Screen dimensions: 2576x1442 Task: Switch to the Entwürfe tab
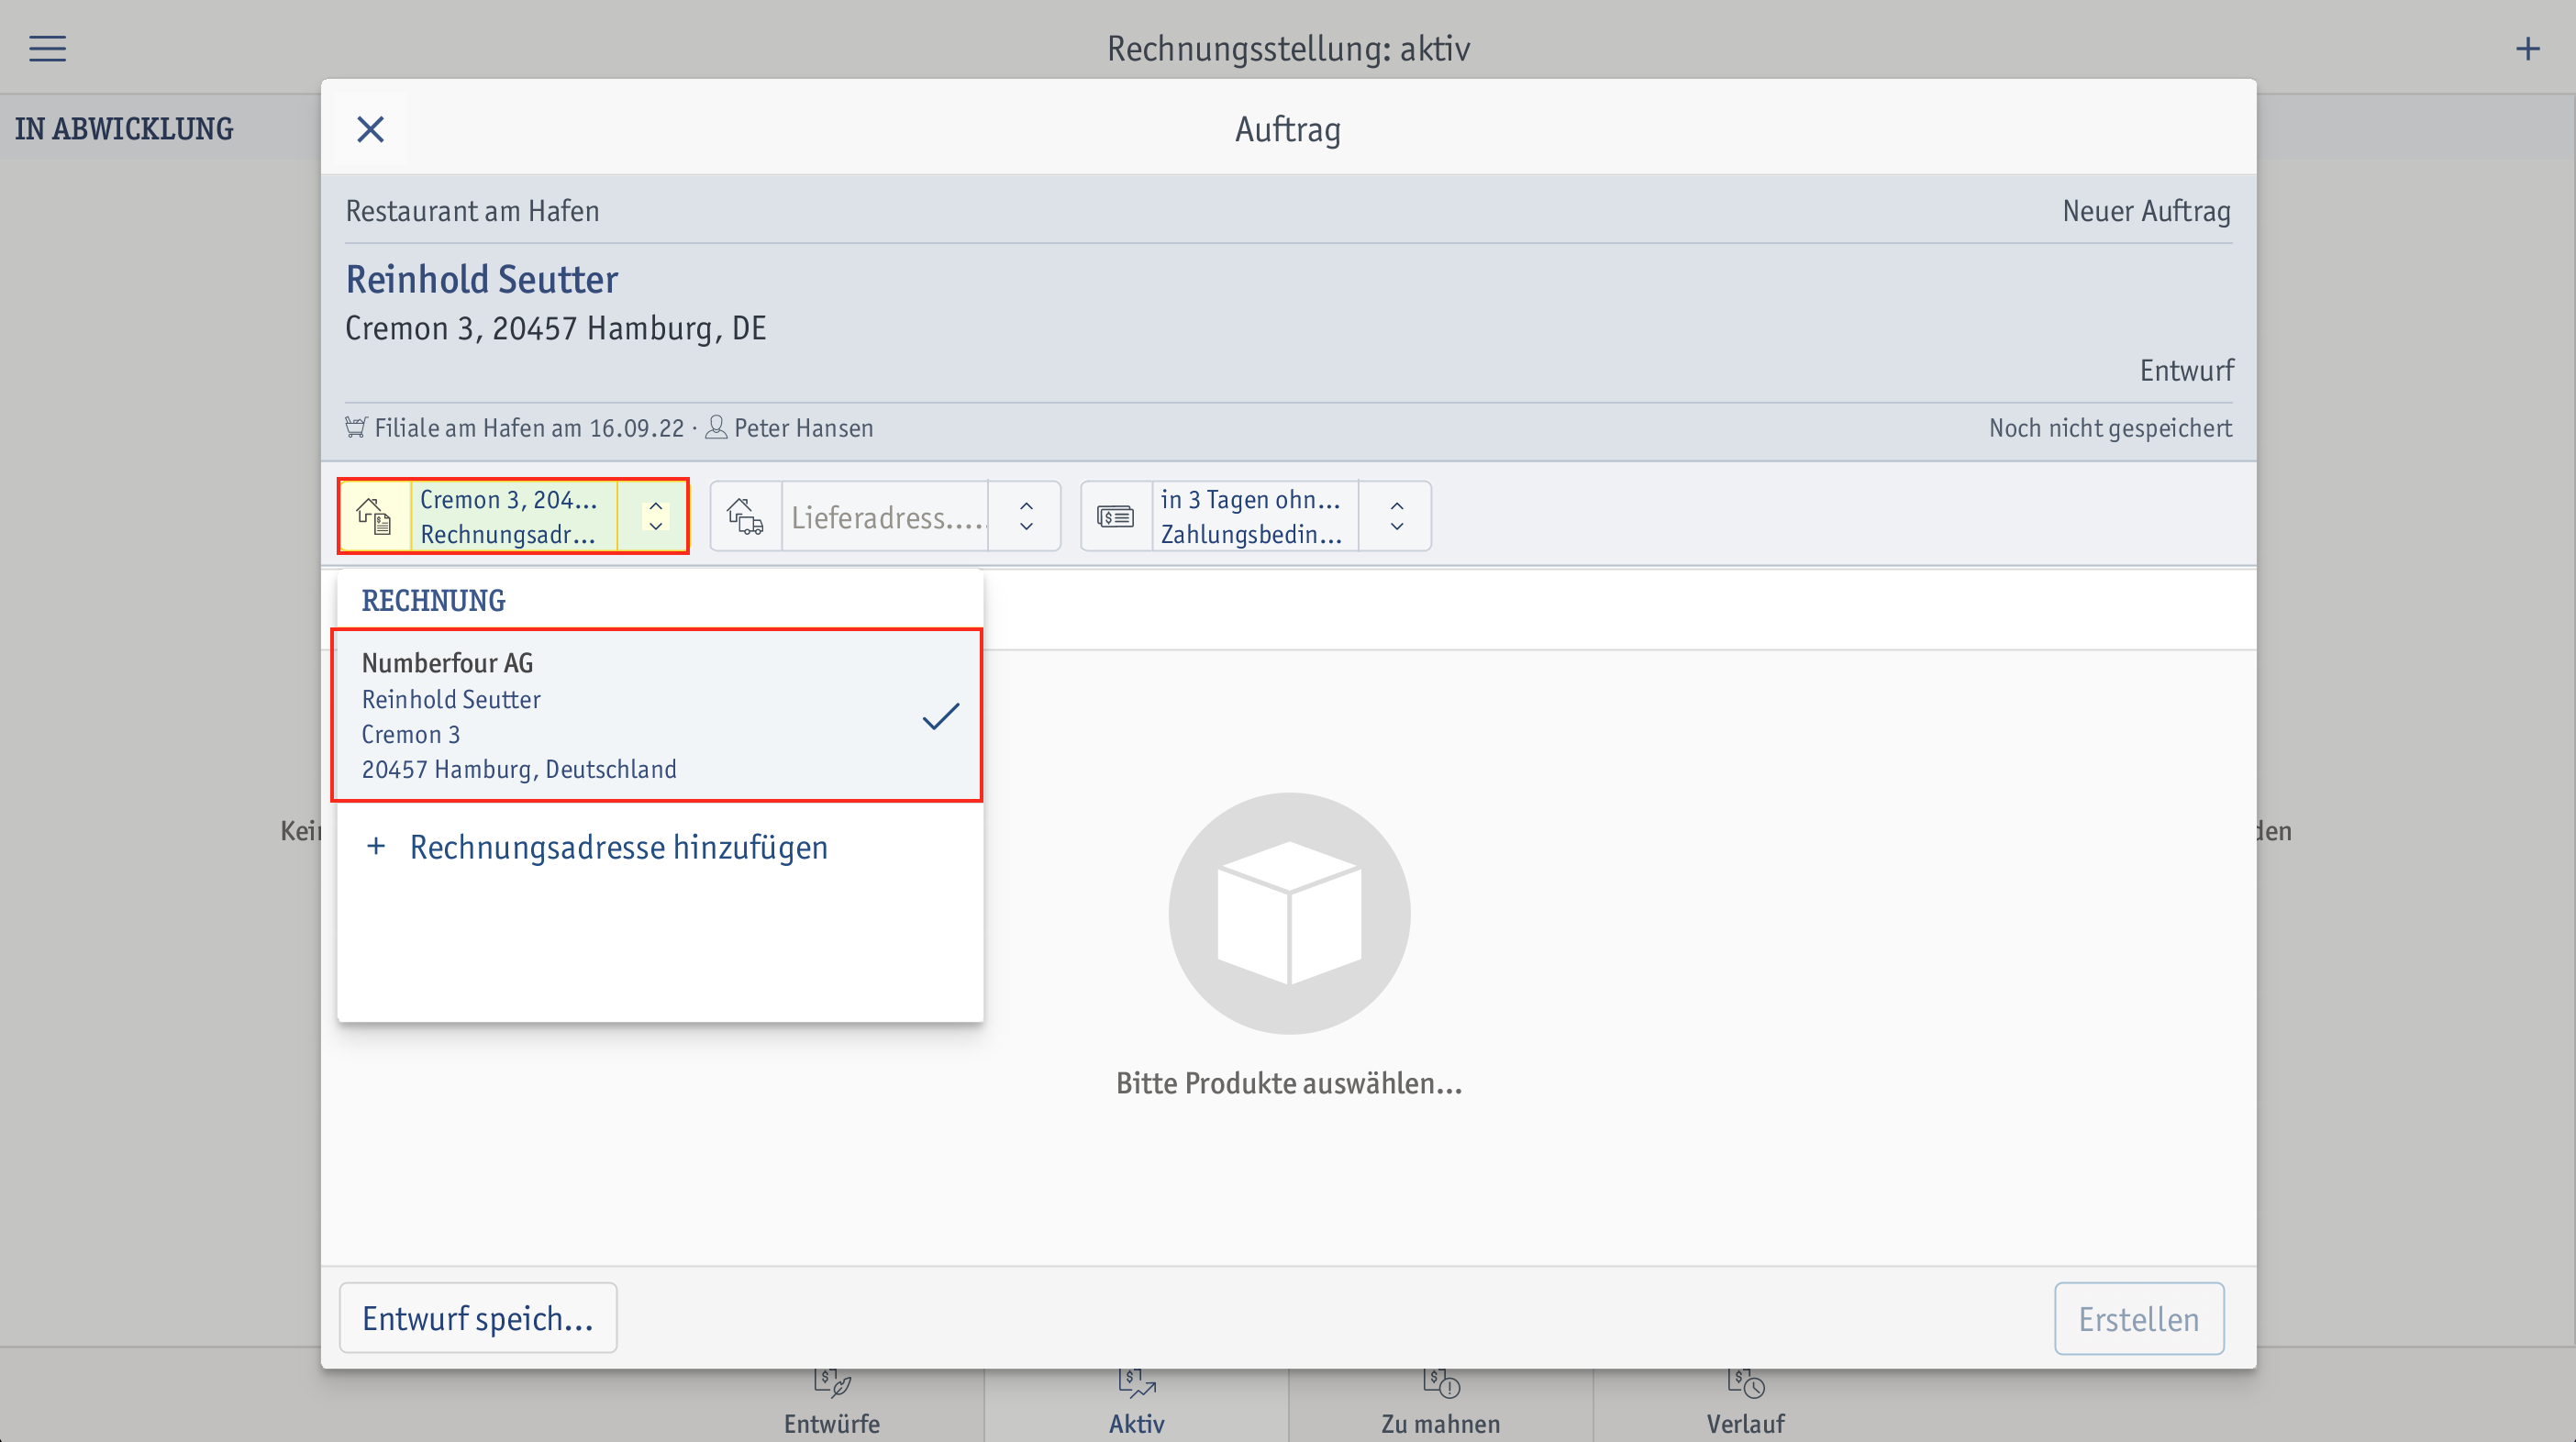click(x=832, y=1404)
